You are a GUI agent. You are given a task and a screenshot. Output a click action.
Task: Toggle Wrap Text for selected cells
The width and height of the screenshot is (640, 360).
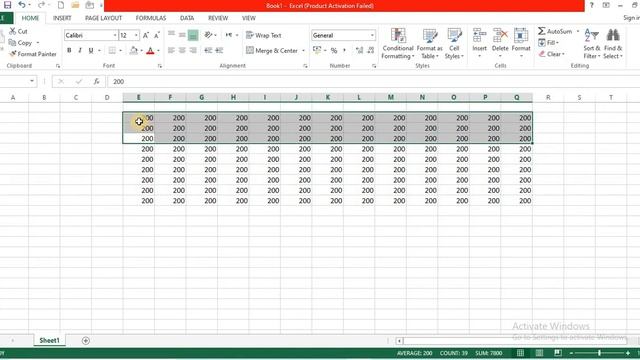[264, 36]
